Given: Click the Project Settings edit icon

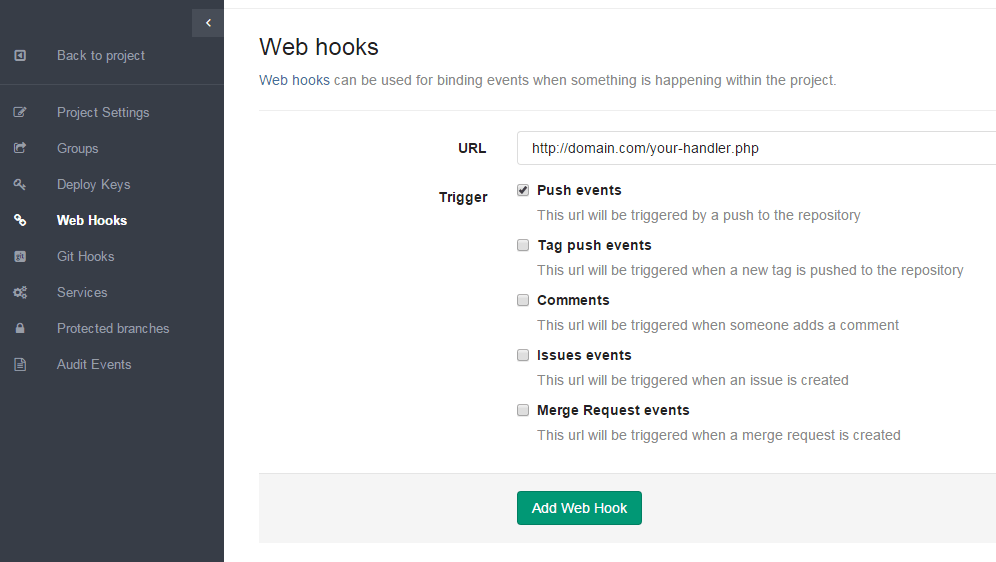Looking at the screenshot, I should pos(20,113).
